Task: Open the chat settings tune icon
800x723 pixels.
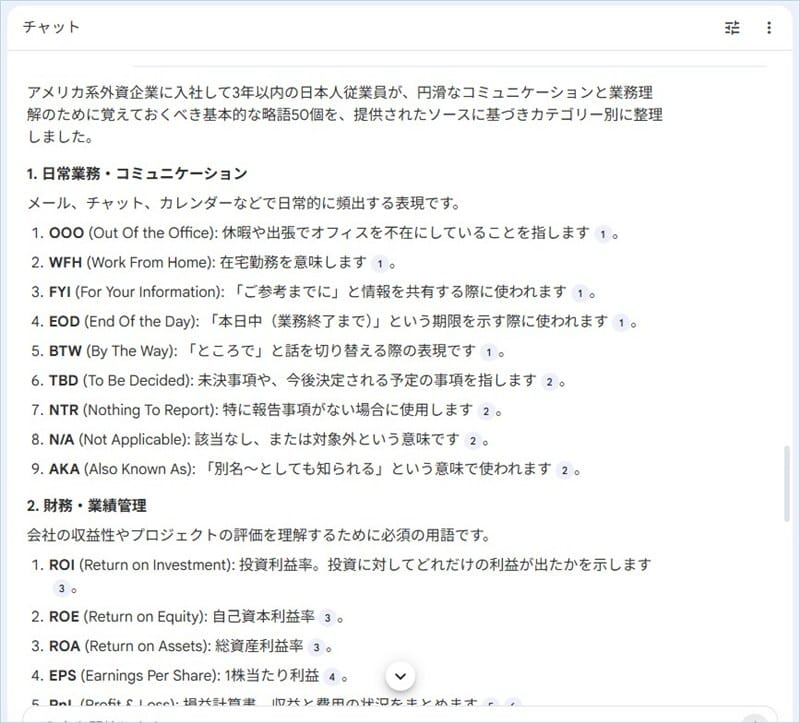Action: [x=732, y=28]
